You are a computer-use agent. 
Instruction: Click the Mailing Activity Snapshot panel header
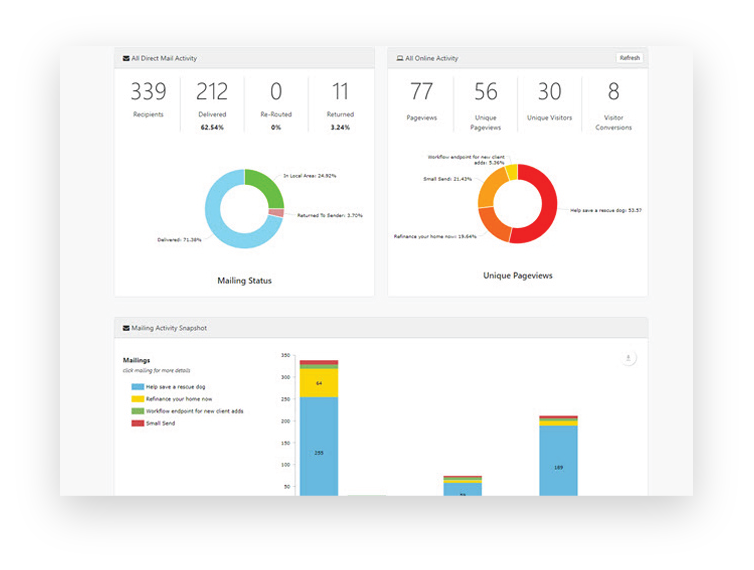pyautogui.click(x=381, y=328)
